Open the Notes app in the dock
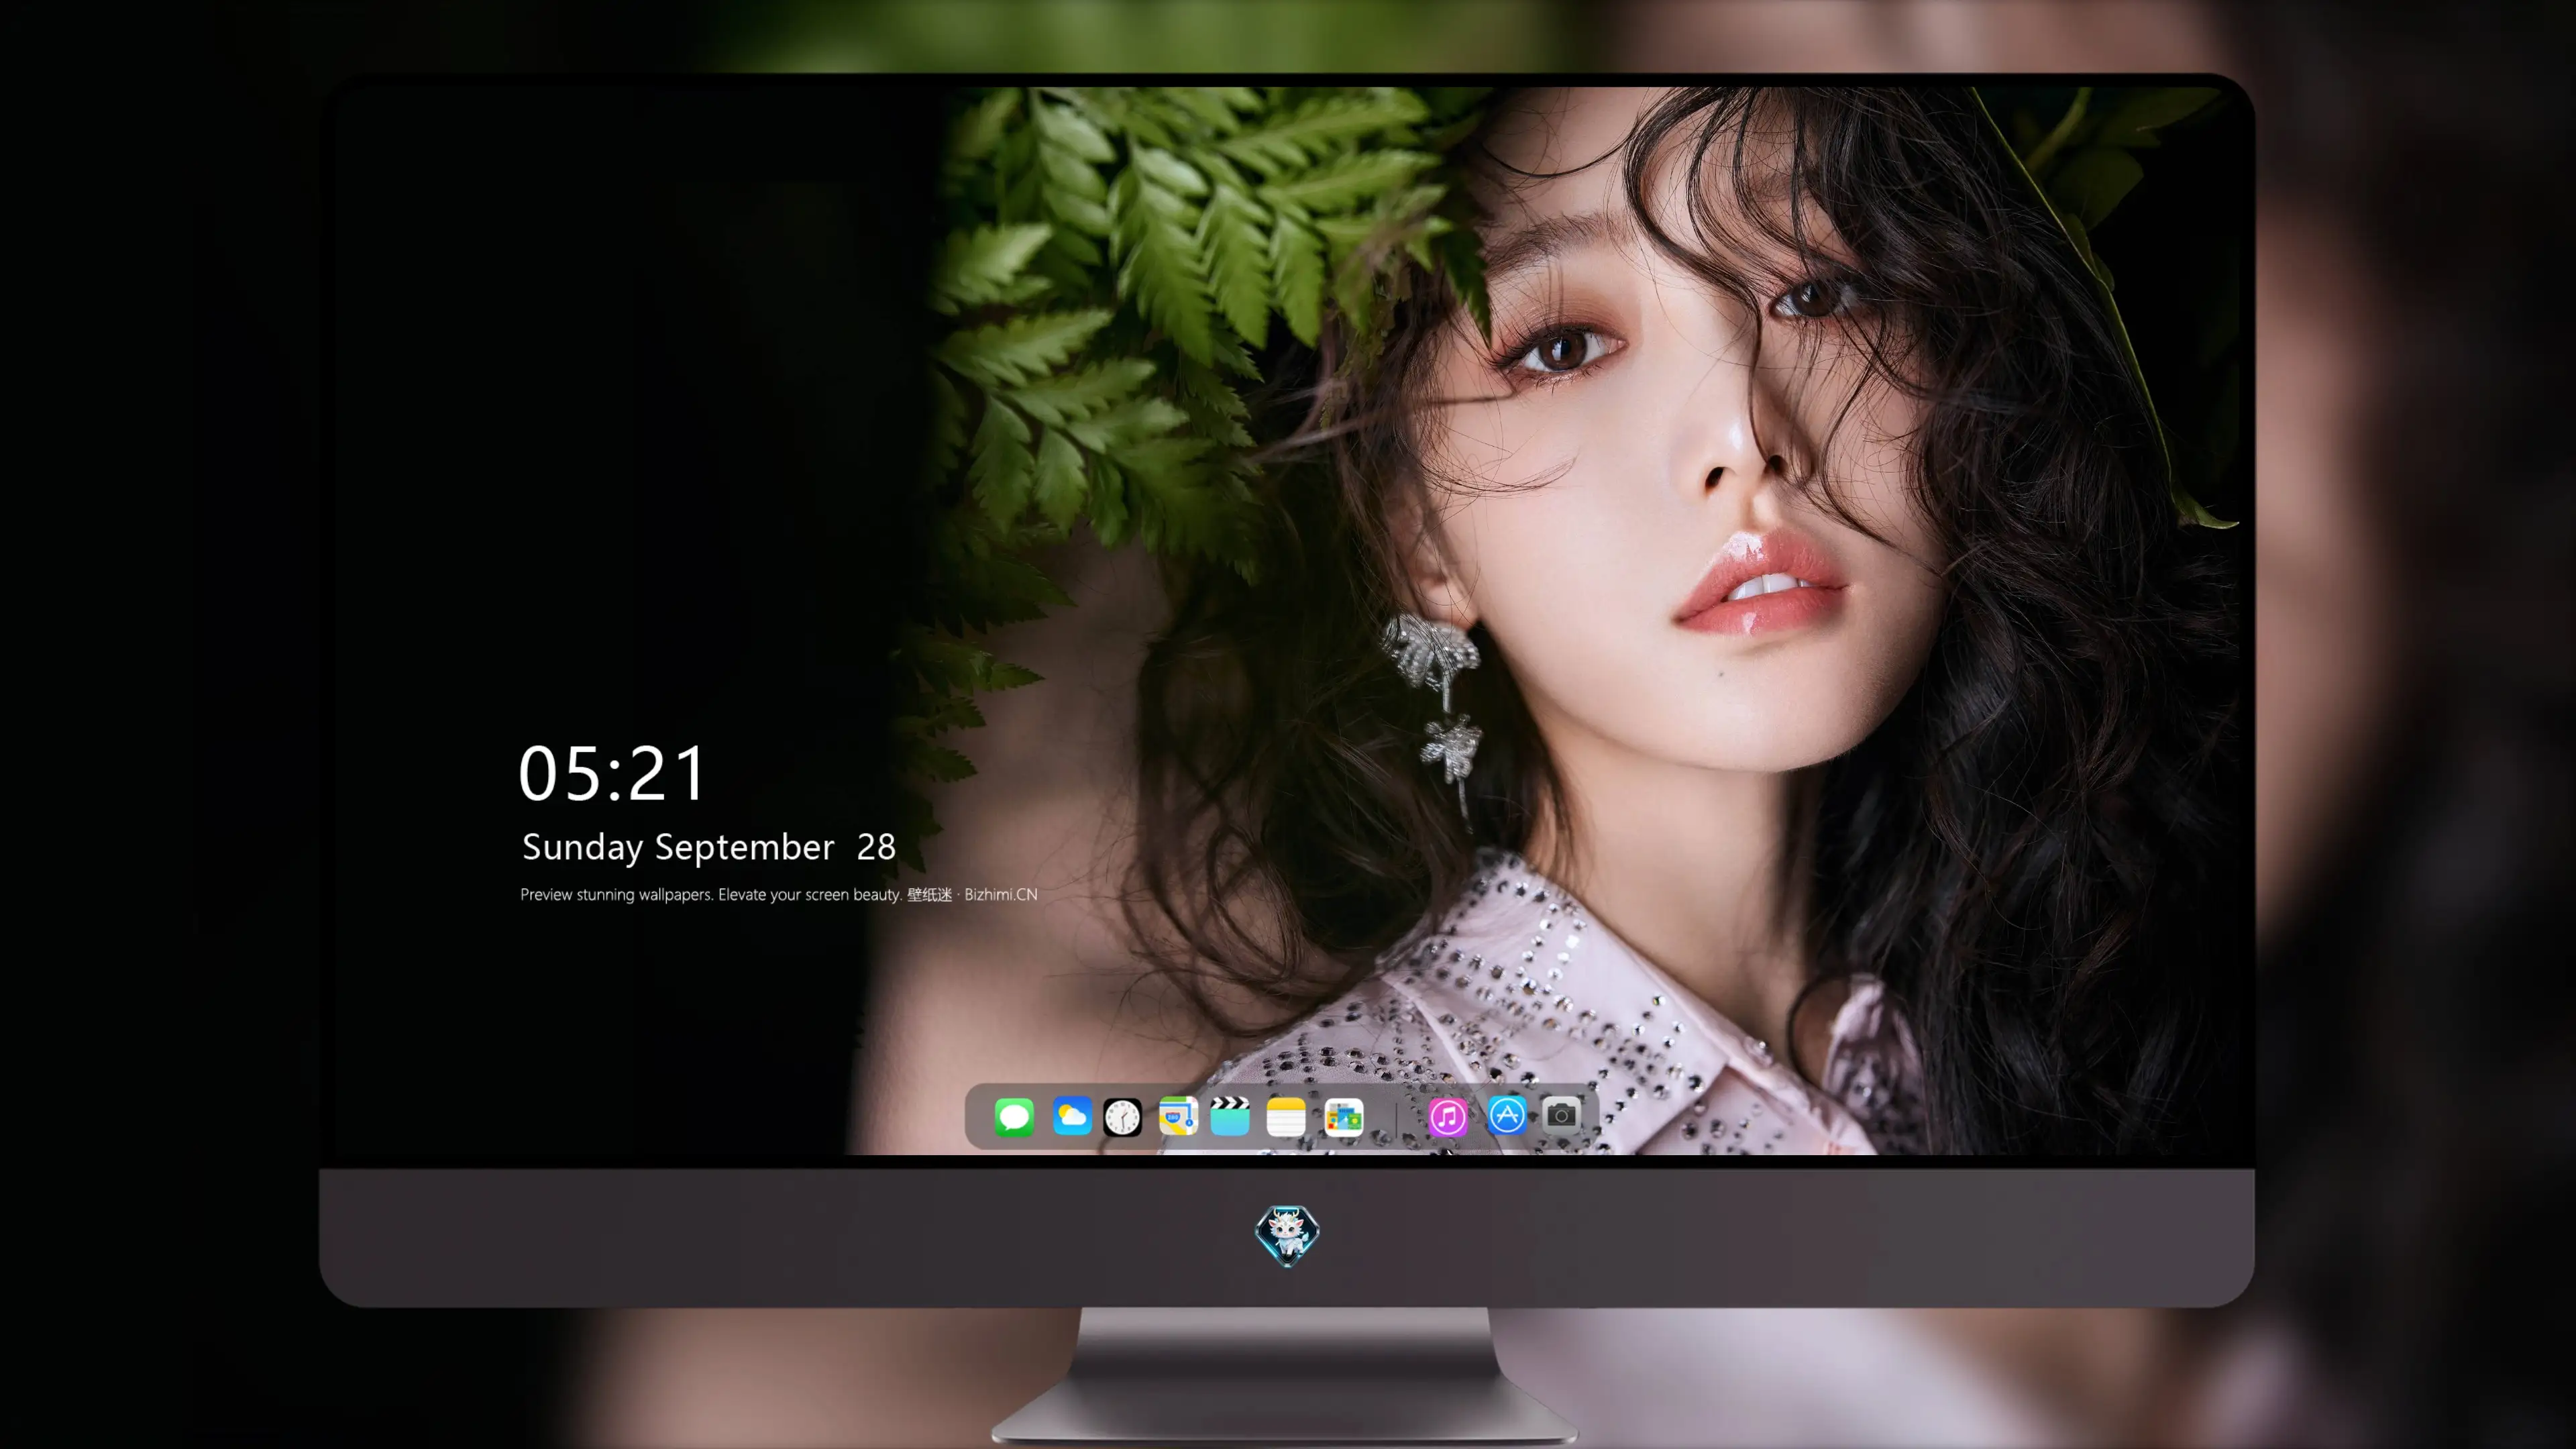 click(x=1286, y=1116)
